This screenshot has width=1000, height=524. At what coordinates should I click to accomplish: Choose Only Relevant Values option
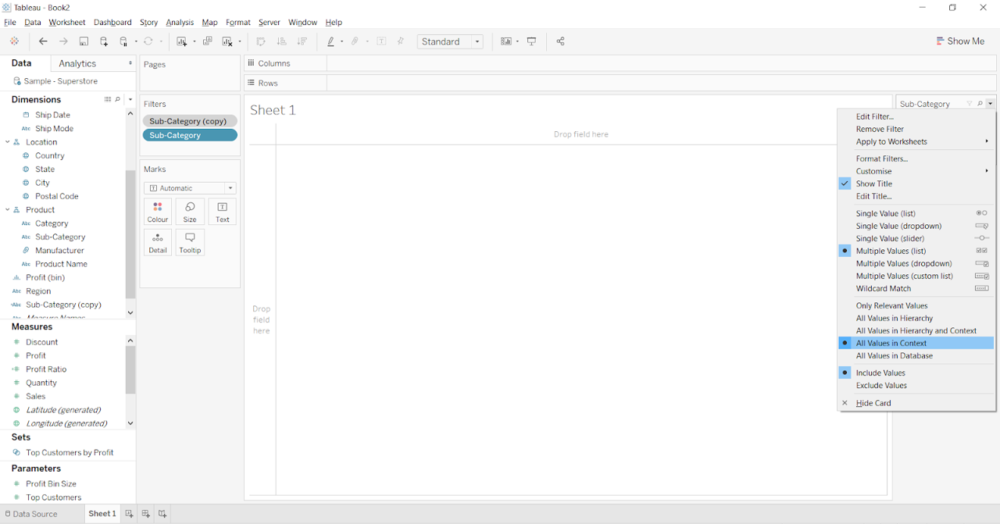coord(891,305)
